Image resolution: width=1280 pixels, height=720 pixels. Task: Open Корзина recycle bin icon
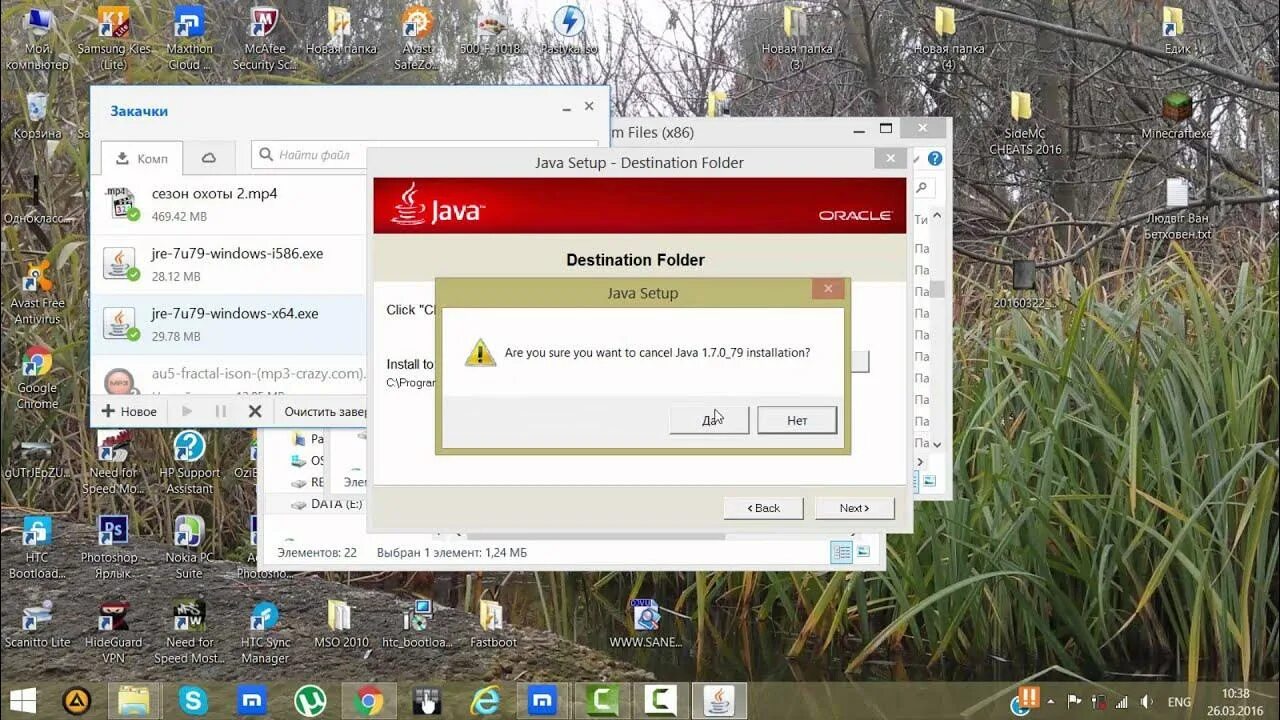pyautogui.click(x=37, y=115)
